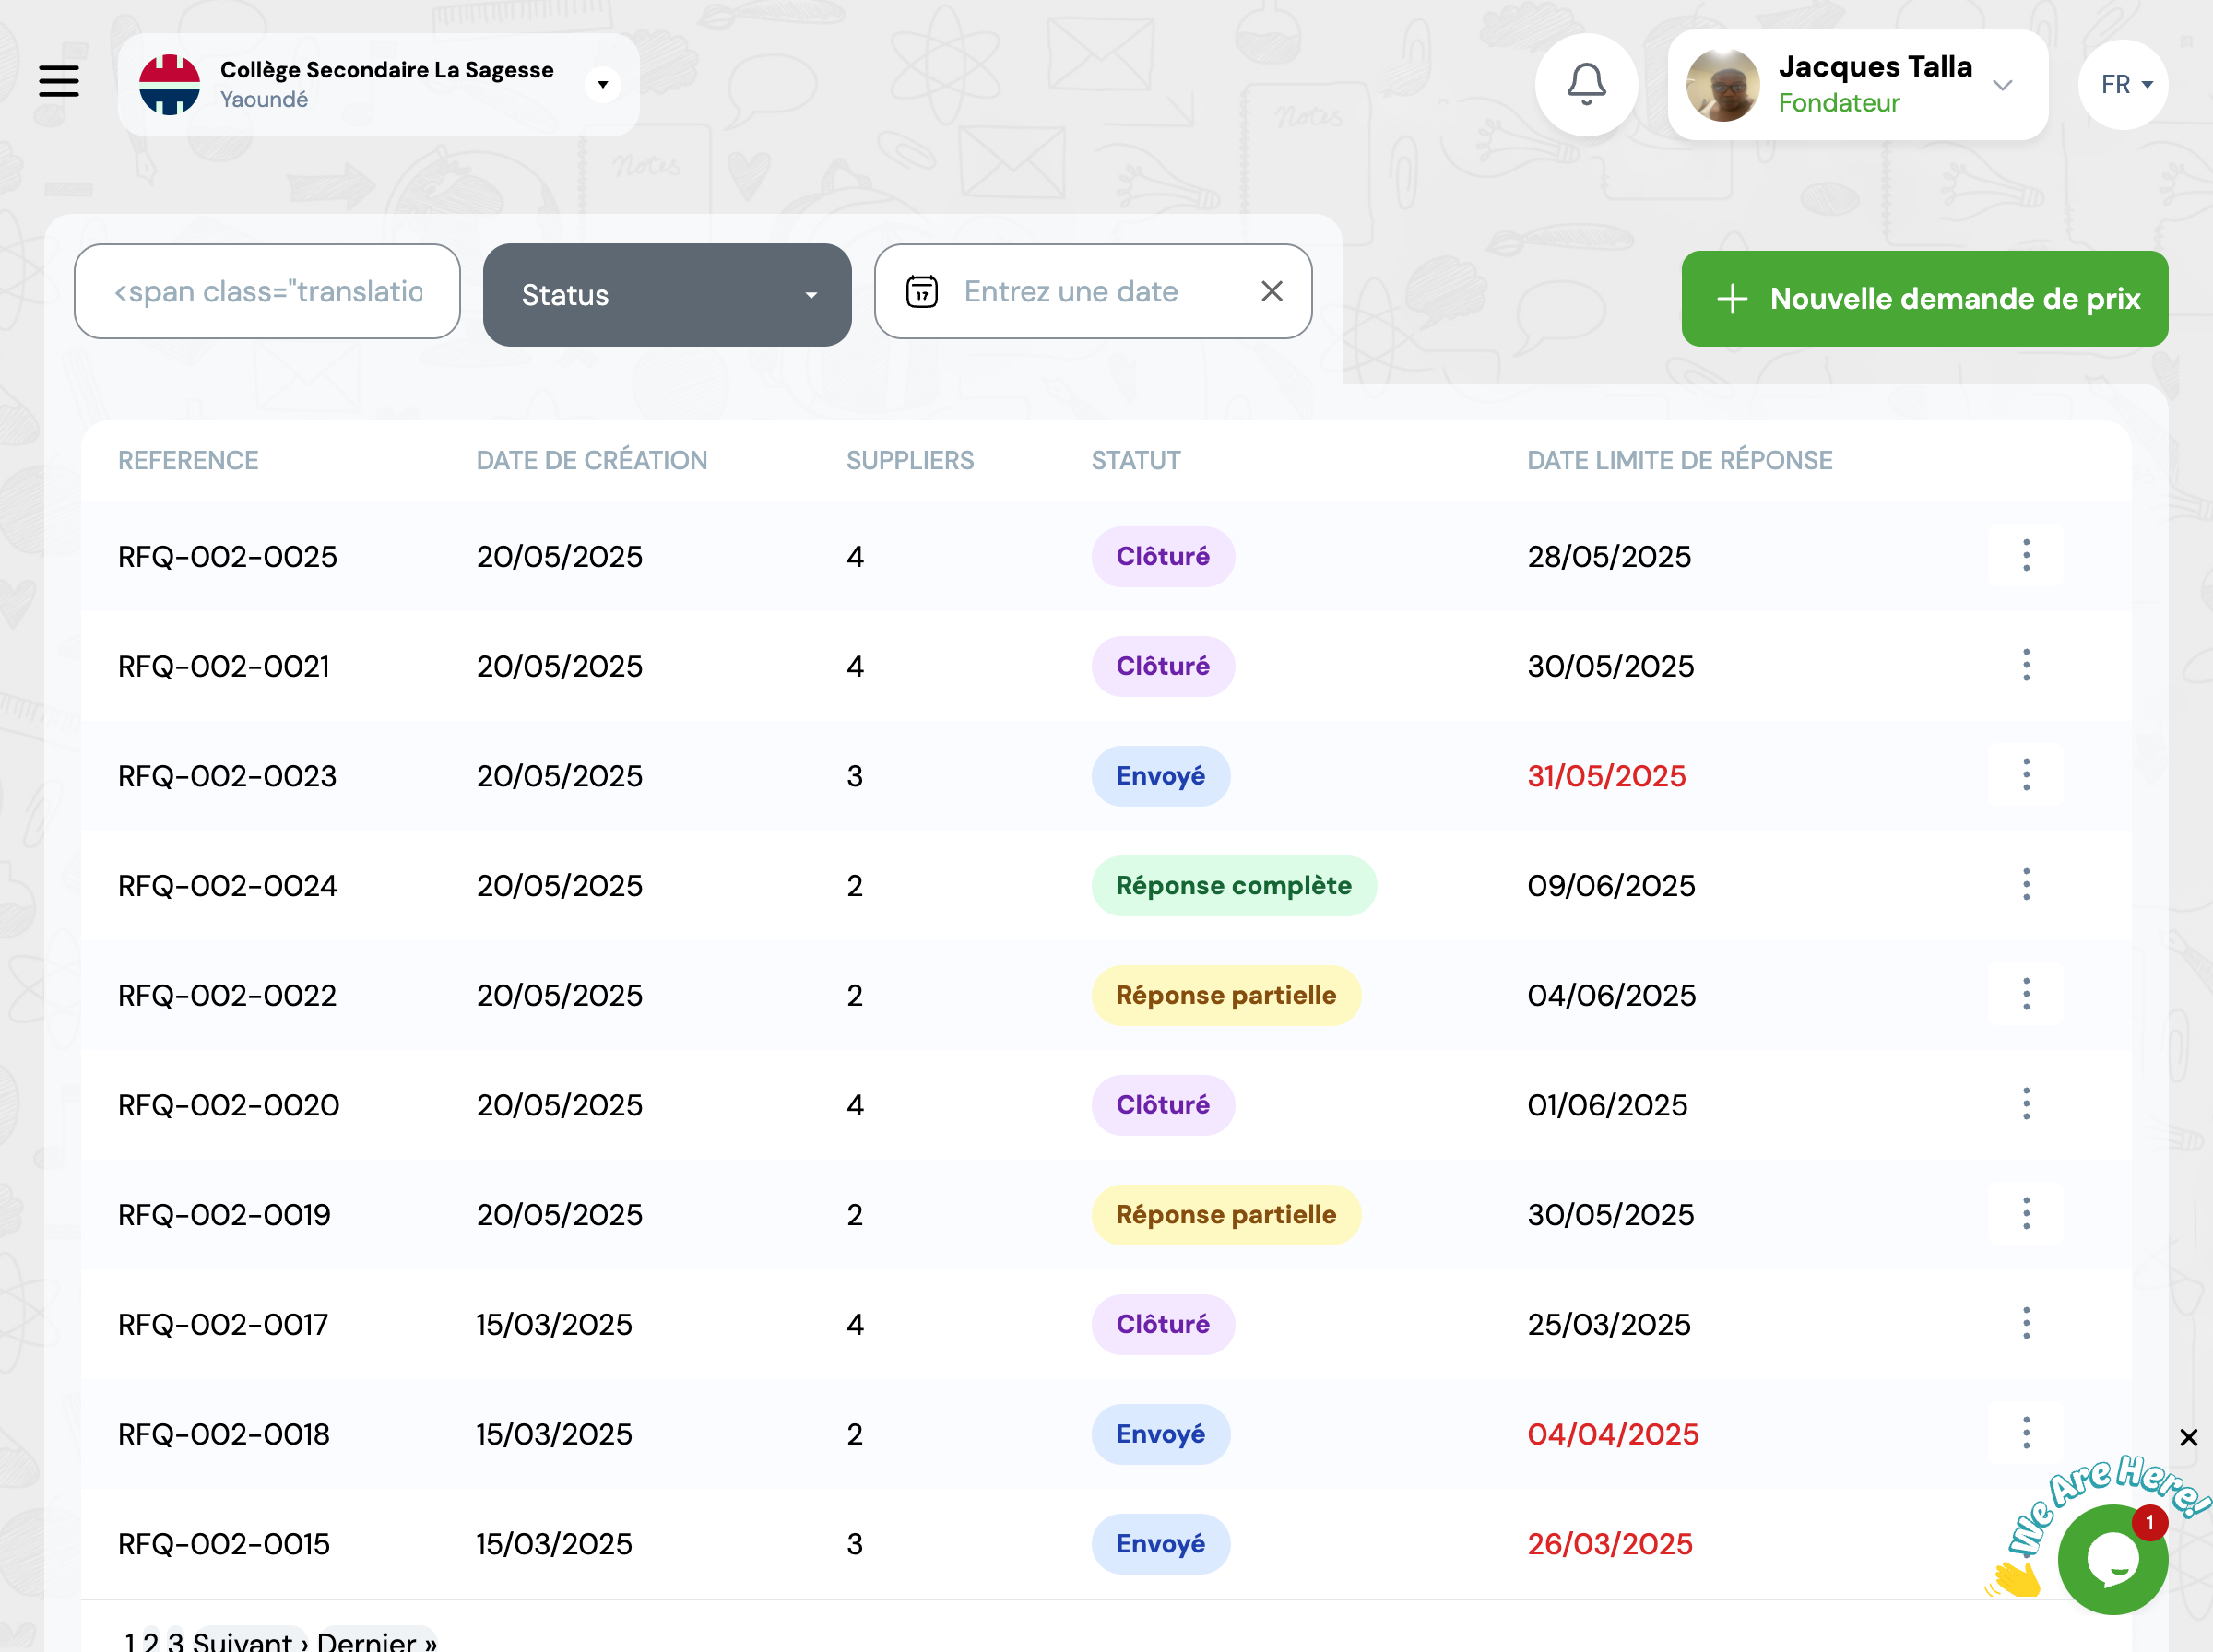Focus the search reference input field
This screenshot has height=1652, width=2213.
pyautogui.click(x=267, y=292)
